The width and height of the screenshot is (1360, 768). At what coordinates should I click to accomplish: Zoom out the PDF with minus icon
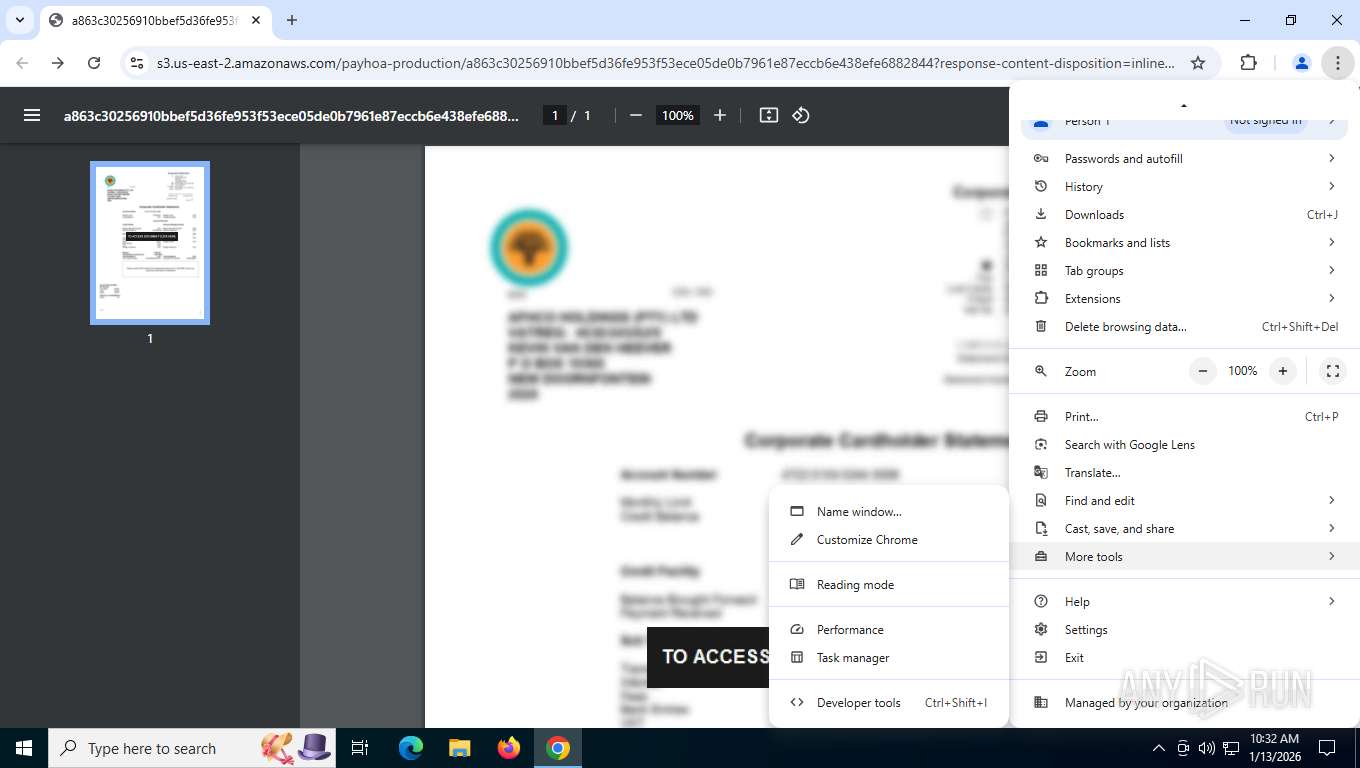tap(635, 115)
